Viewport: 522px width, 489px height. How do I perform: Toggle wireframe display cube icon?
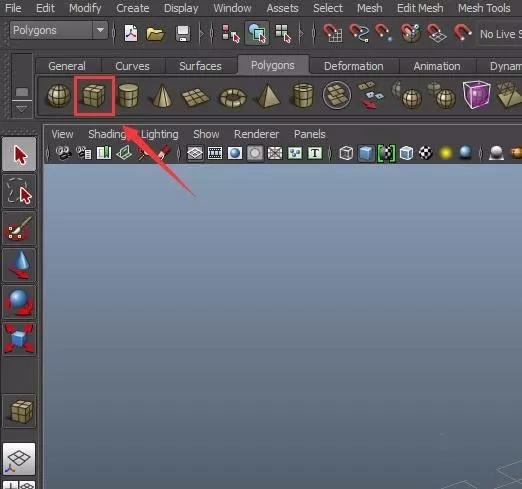pyautogui.click(x=346, y=153)
